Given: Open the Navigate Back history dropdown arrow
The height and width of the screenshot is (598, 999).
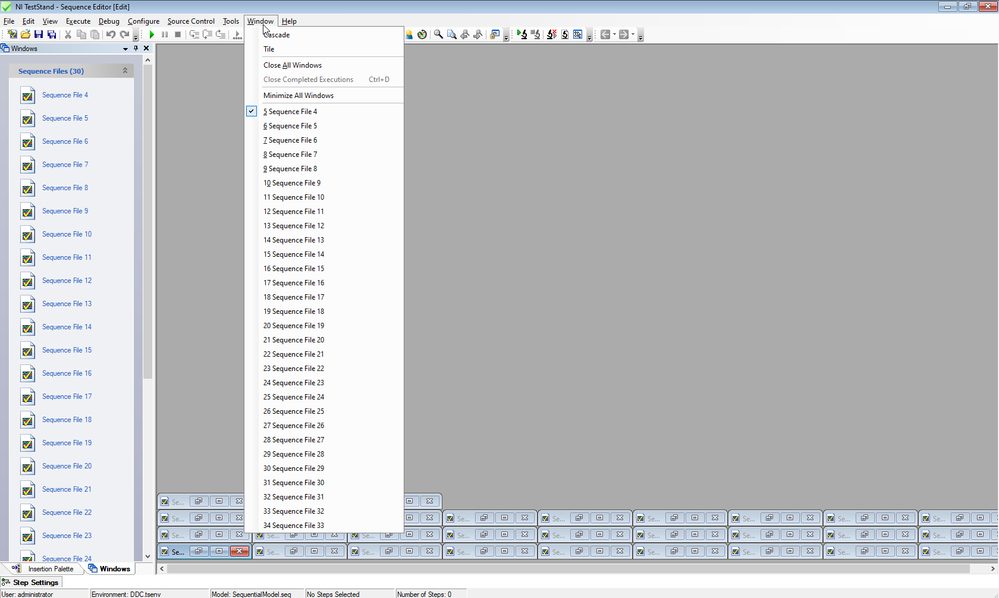Looking at the screenshot, I should click(615, 34).
